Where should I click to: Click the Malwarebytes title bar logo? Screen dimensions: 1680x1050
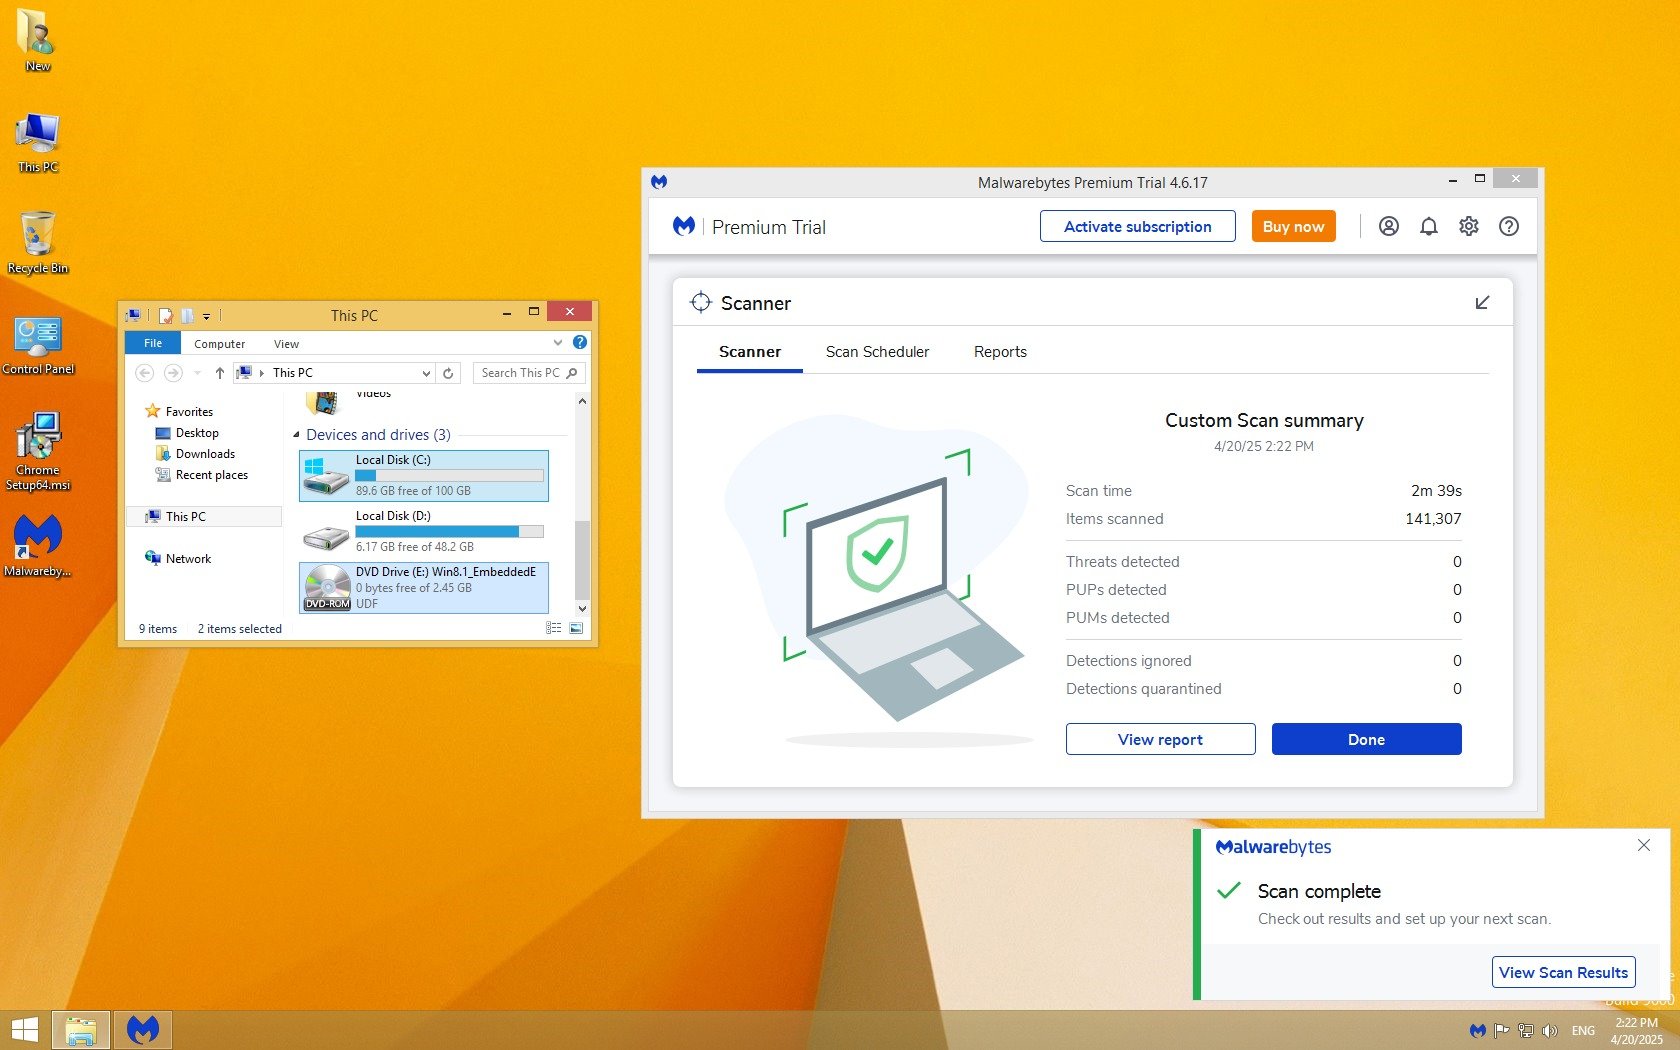pyautogui.click(x=659, y=182)
